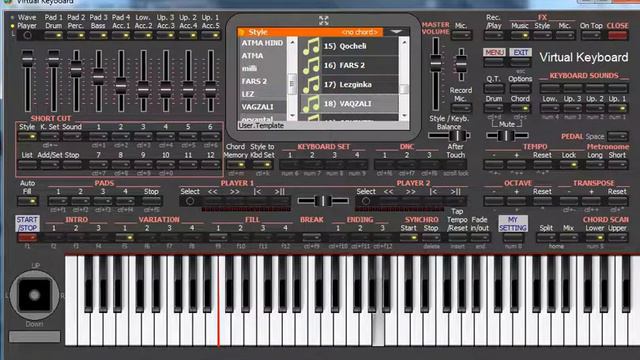The width and height of the screenshot is (640, 360).
Task: Click the MENU button
Action: (494, 52)
